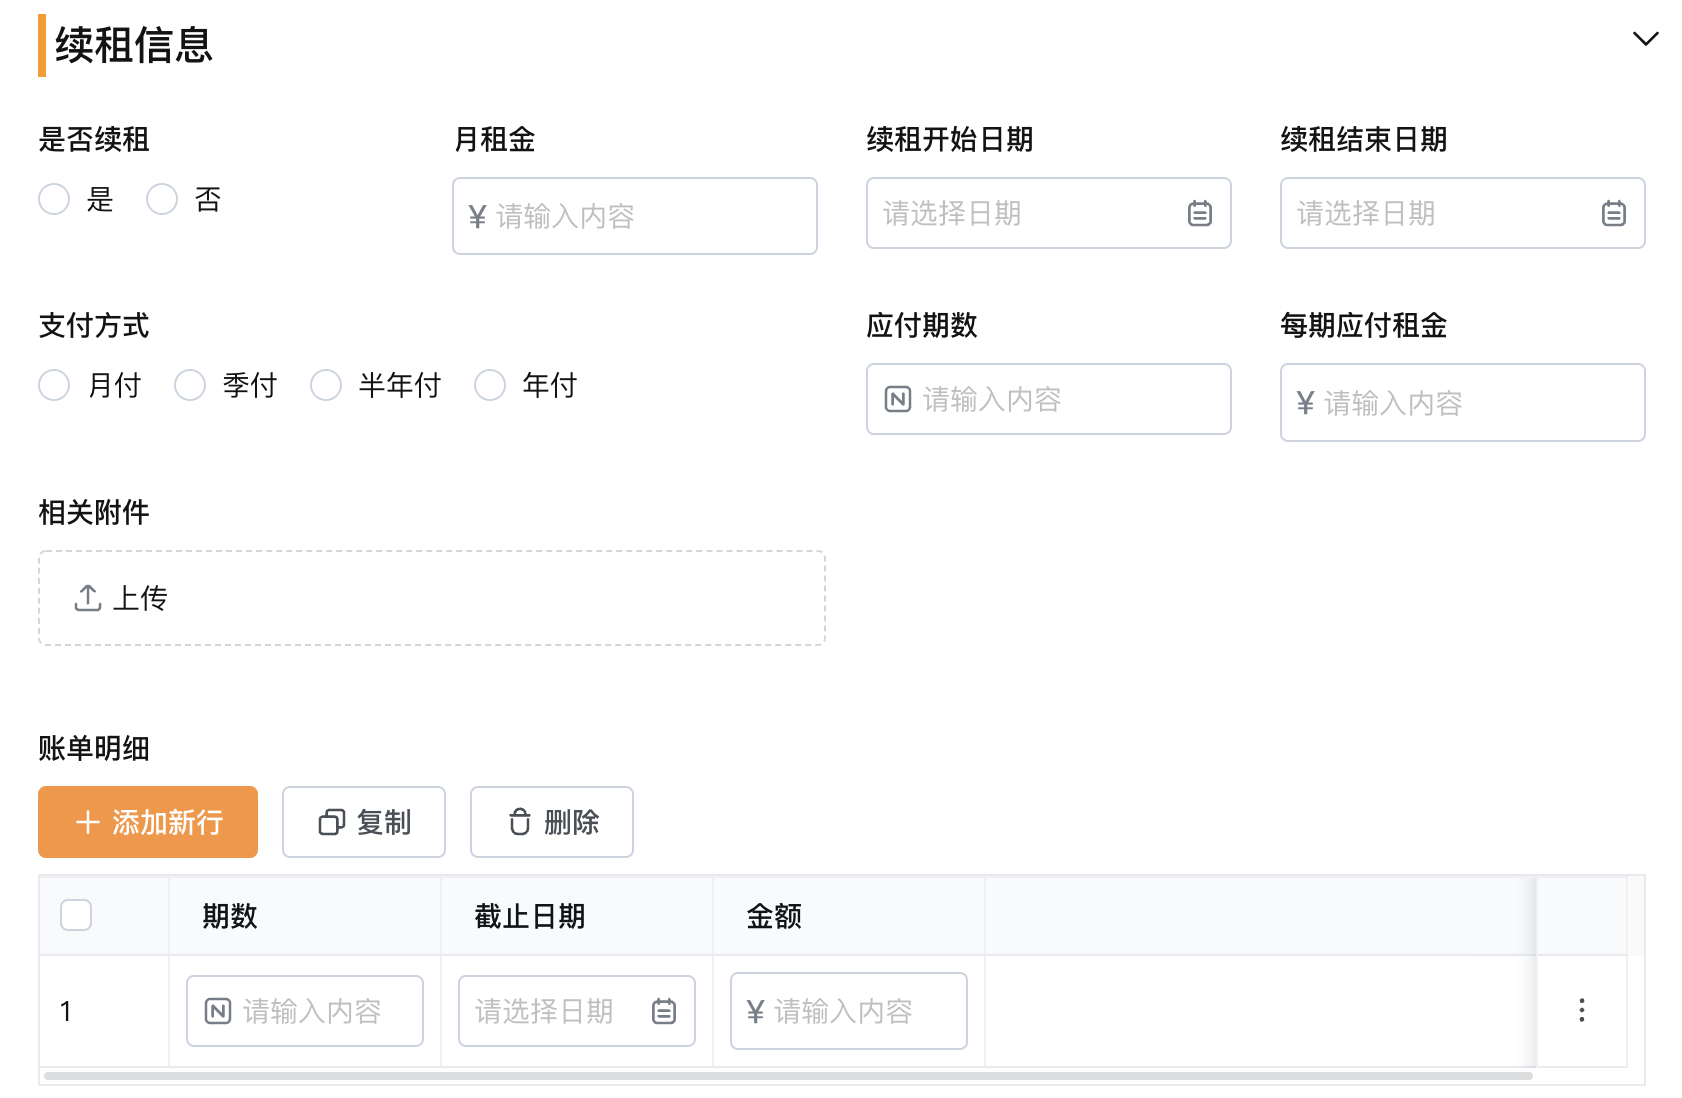Click the 每期应付租金 amount field

pyautogui.click(x=1463, y=402)
